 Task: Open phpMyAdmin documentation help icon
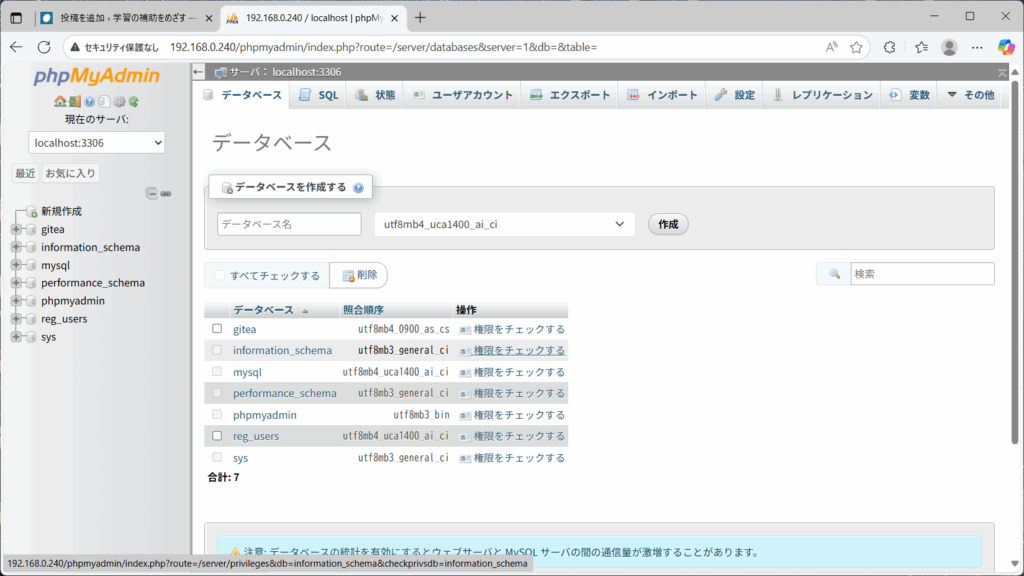pyautogui.click(x=89, y=101)
